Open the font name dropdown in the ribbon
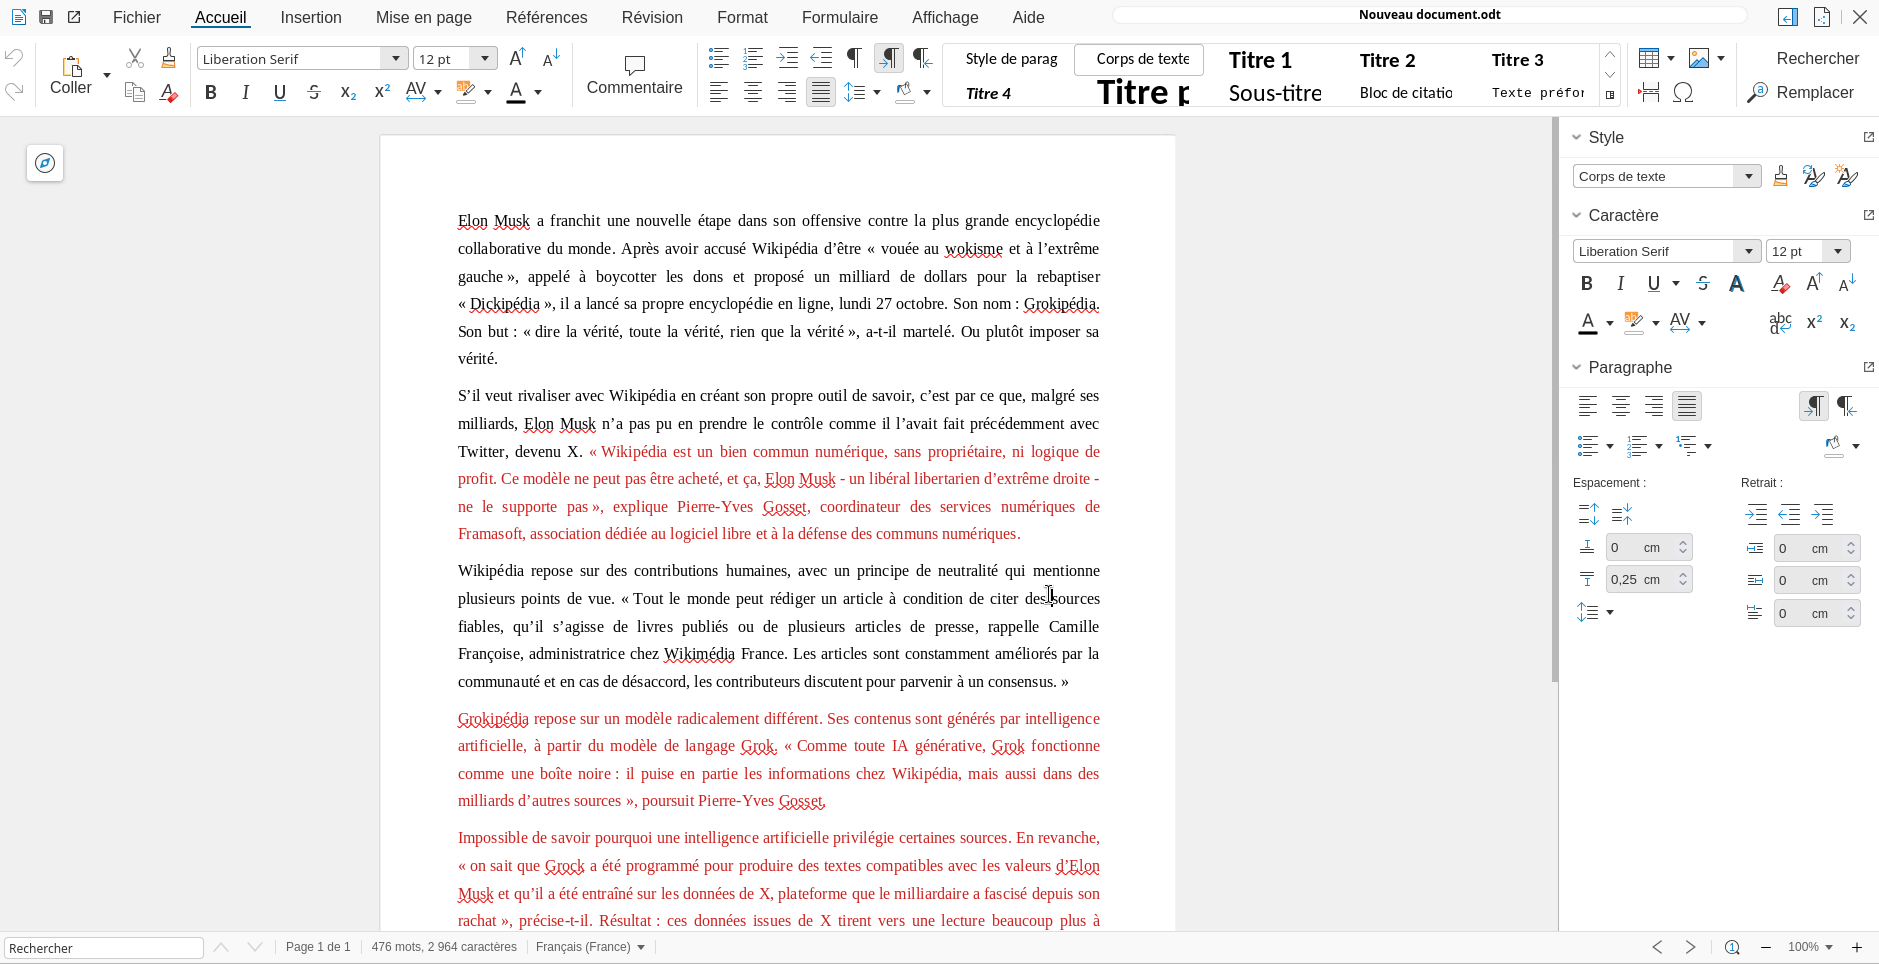 (396, 59)
